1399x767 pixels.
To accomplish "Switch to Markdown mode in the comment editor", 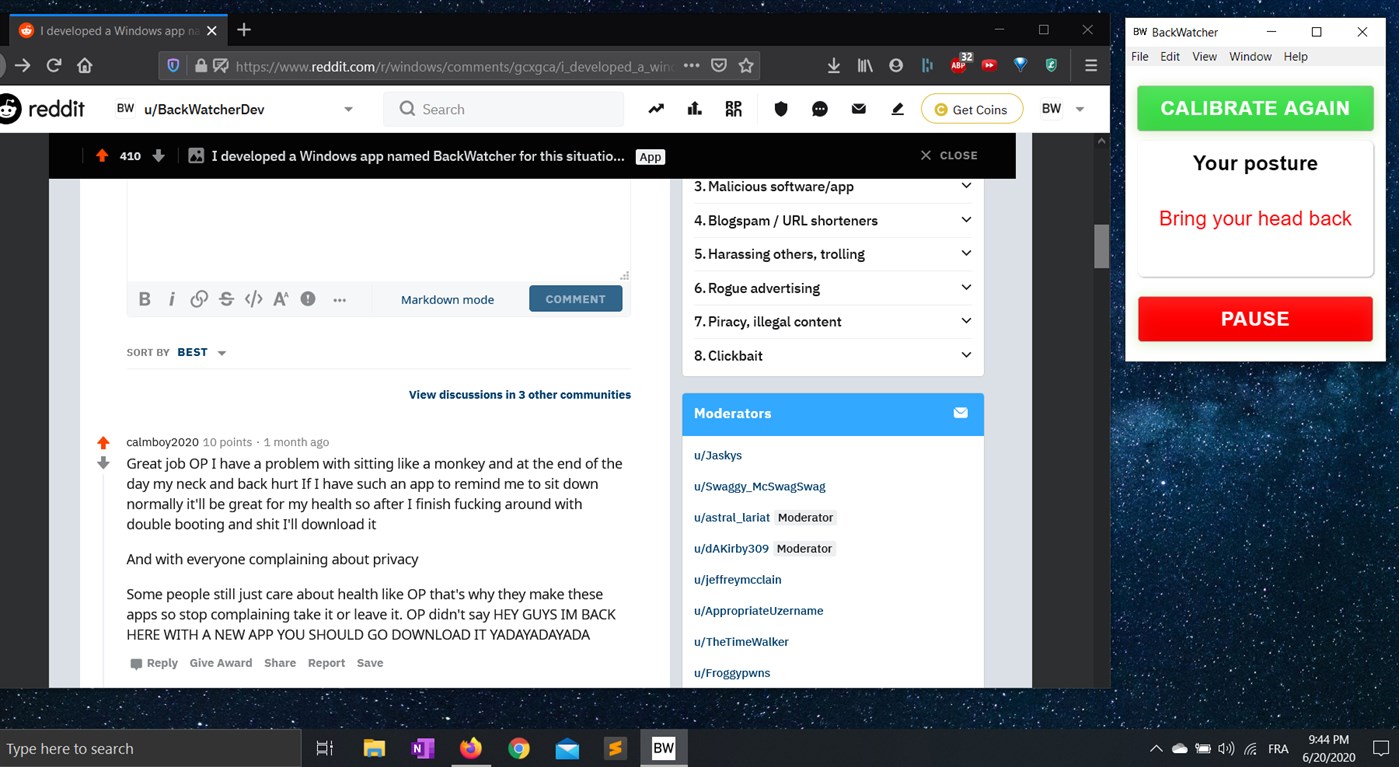I will (447, 298).
